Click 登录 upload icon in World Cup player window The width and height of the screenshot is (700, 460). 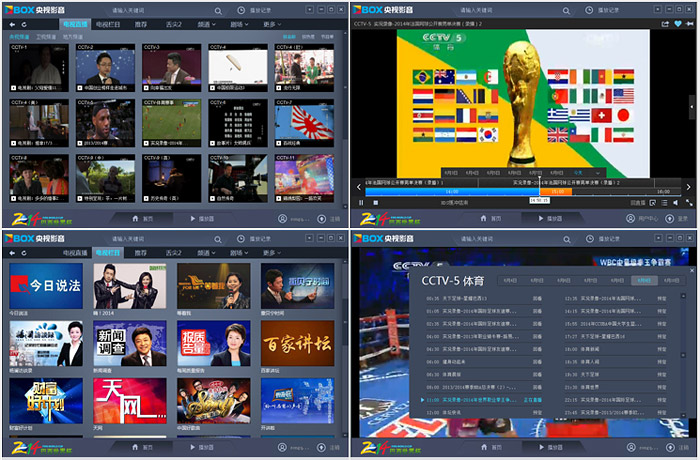pyautogui.click(x=669, y=219)
